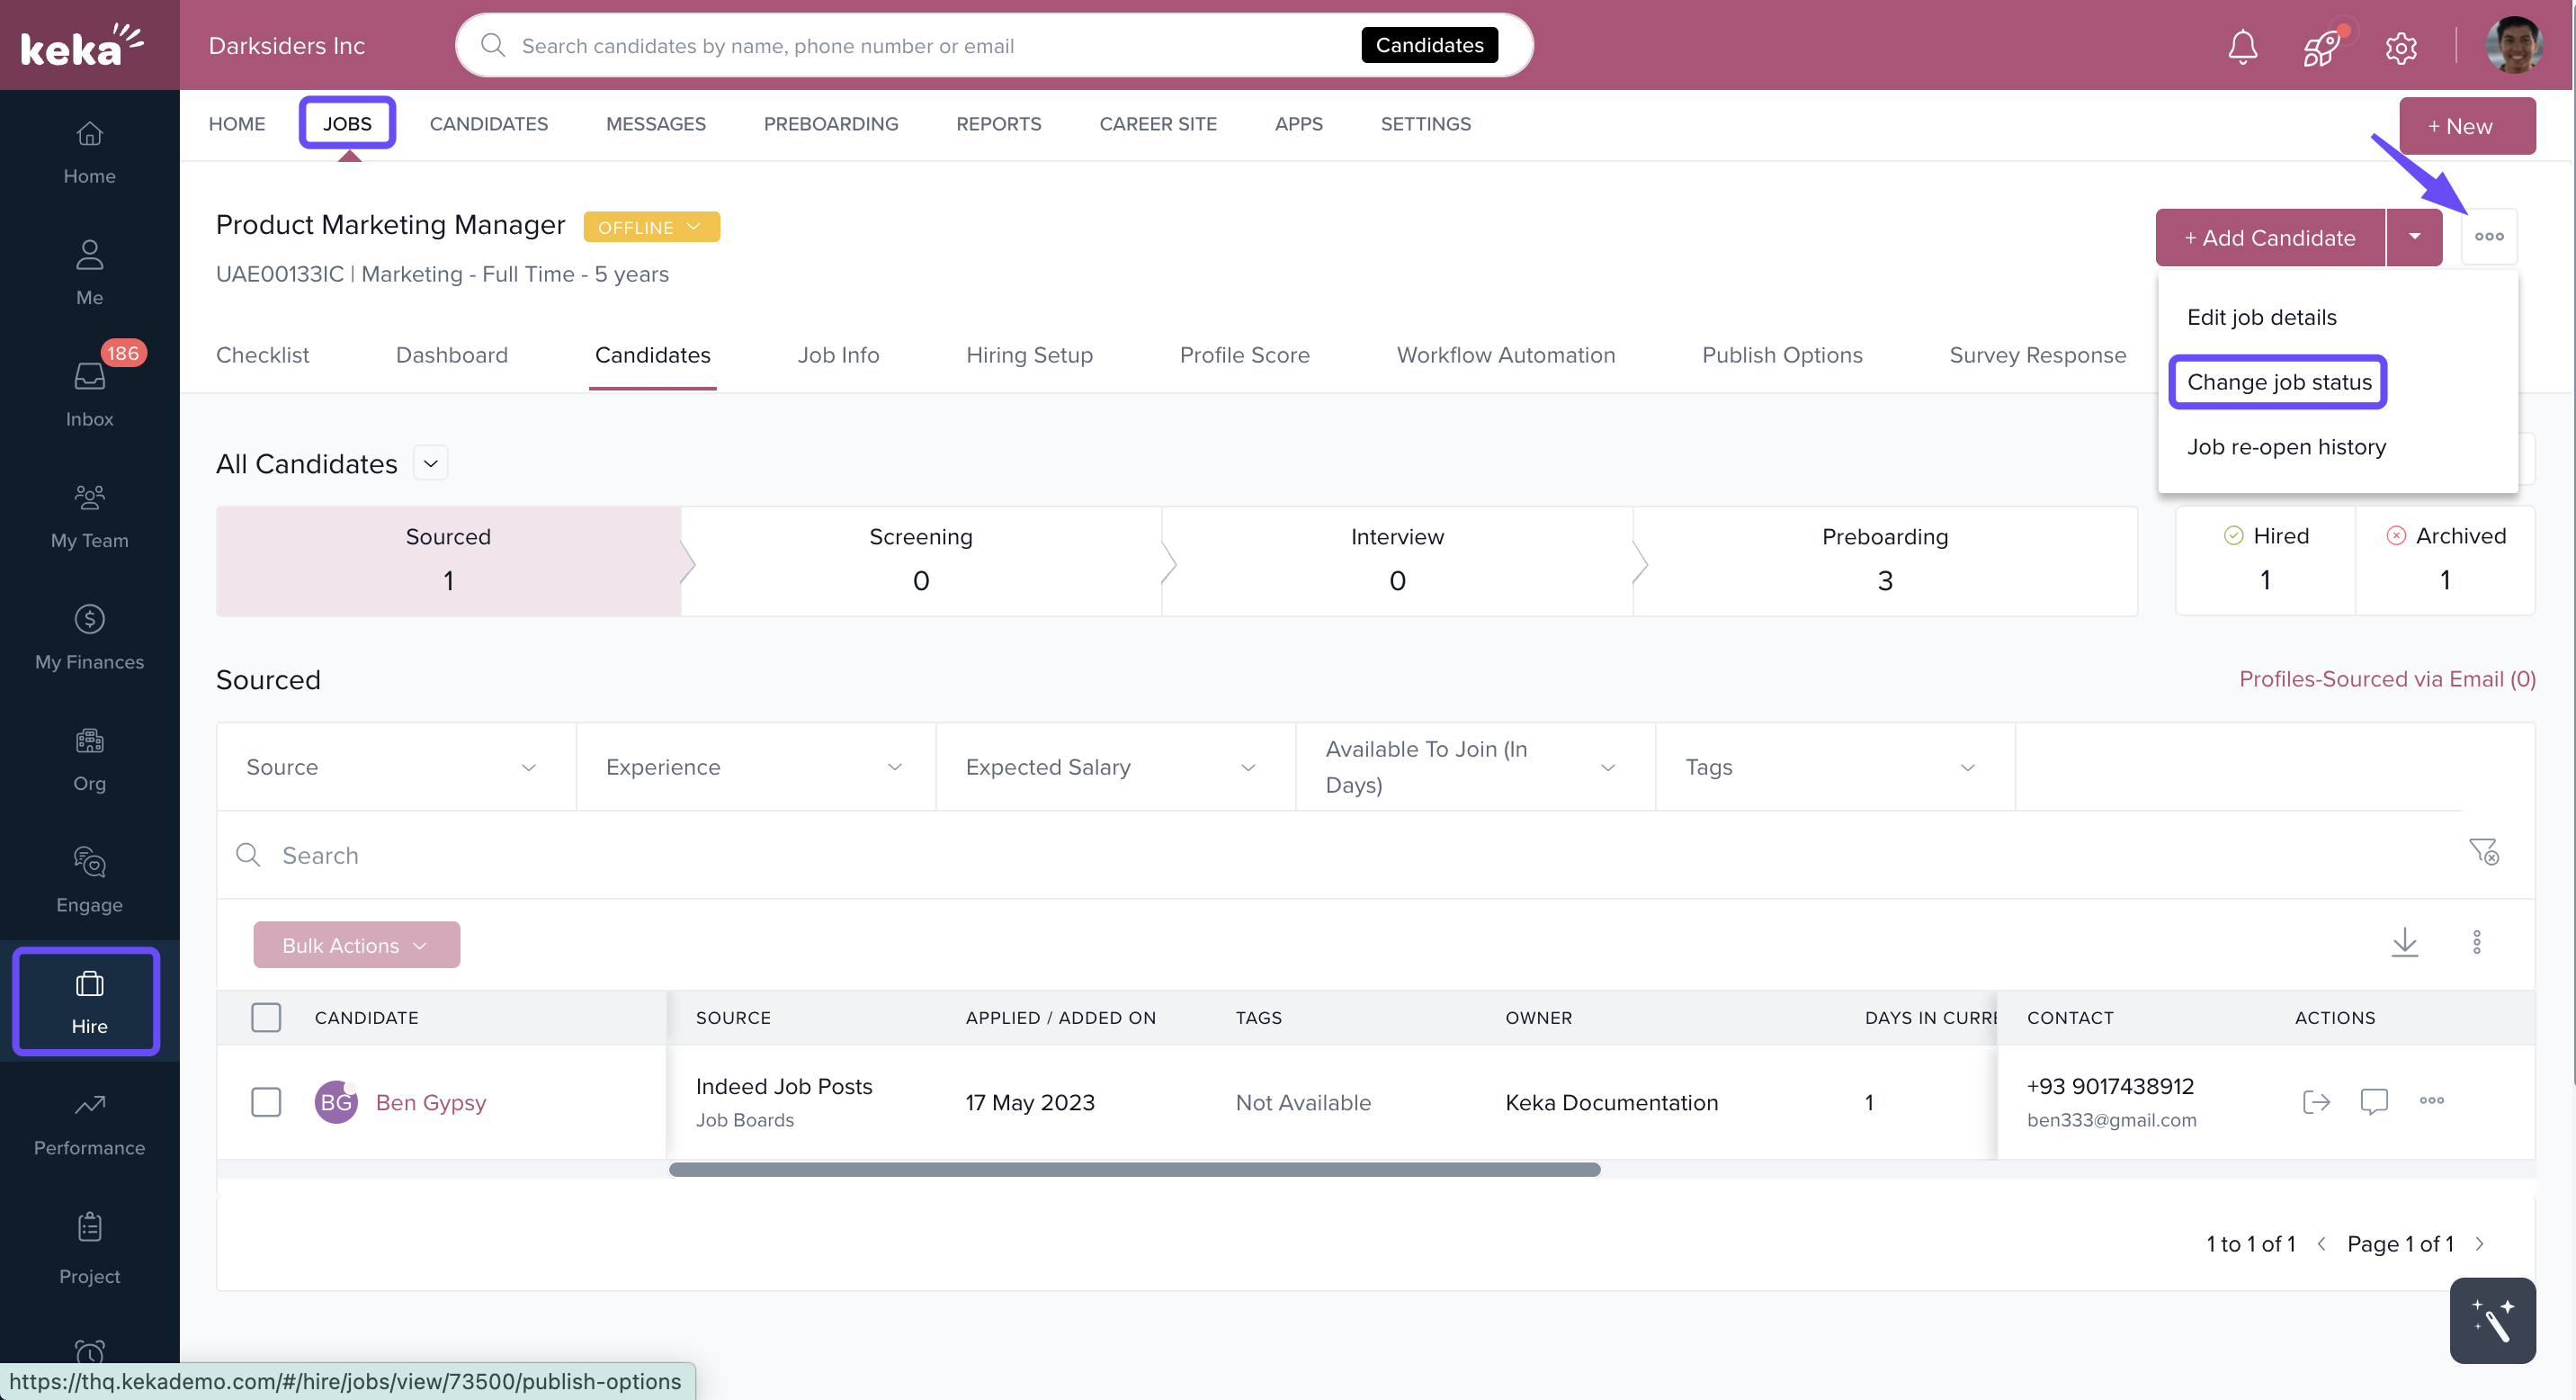Open the notifications bell icon
Viewport: 2576px width, 1400px height.
pos(2242,46)
